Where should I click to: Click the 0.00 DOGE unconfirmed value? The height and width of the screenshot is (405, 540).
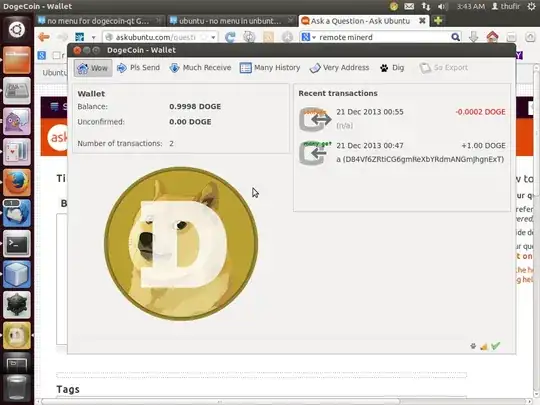coord(190,122)
